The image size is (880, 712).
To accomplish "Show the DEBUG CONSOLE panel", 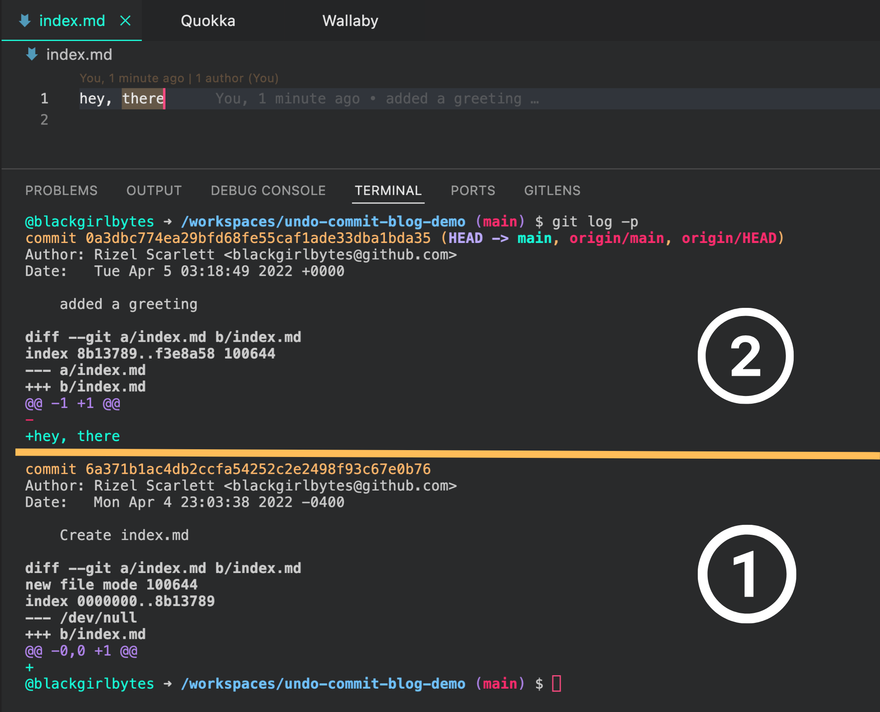I will click(x=268, y=190).
